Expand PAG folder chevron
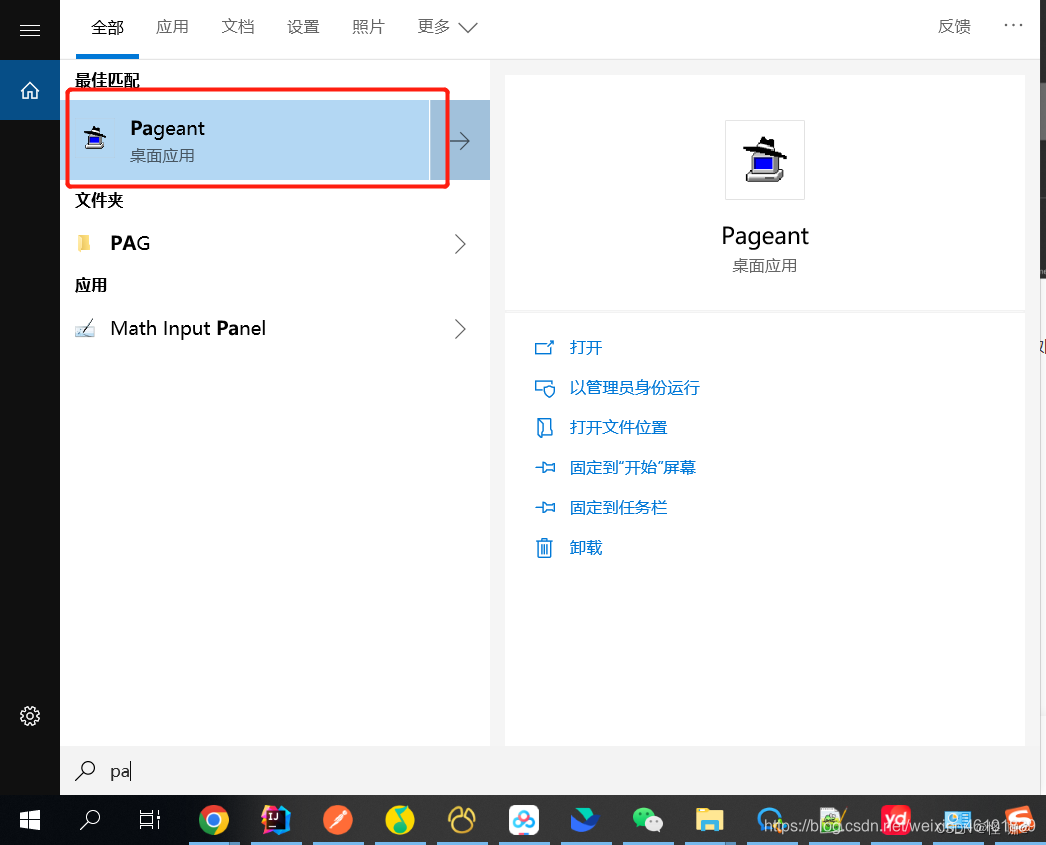 pyautogui.click(x=460, y=243)
